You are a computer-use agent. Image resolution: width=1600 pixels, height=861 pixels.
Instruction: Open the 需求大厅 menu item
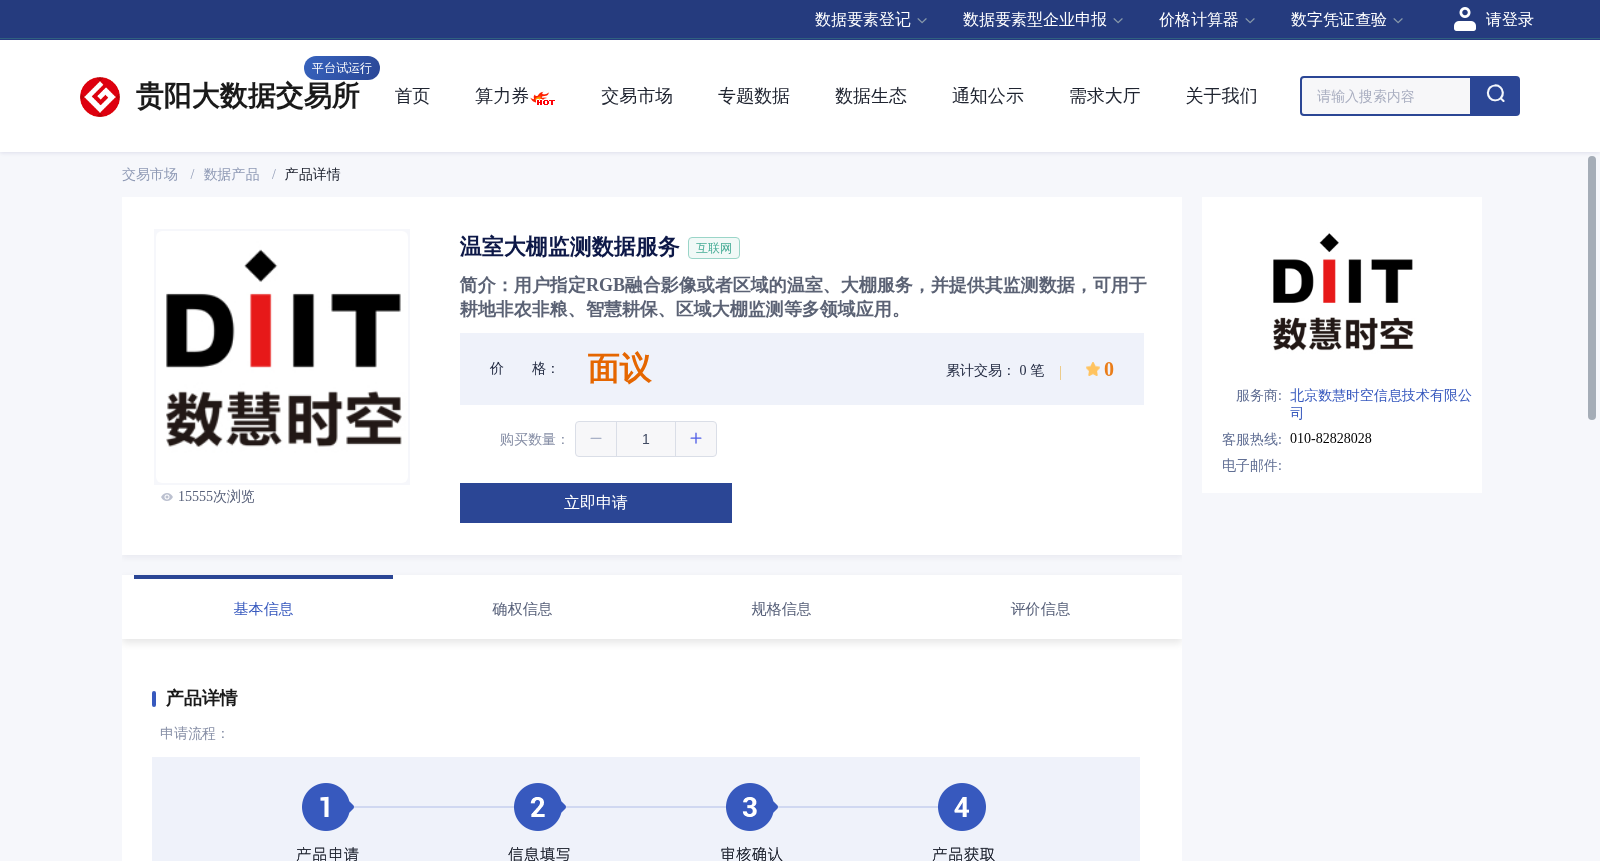[x=1105, y=96]
